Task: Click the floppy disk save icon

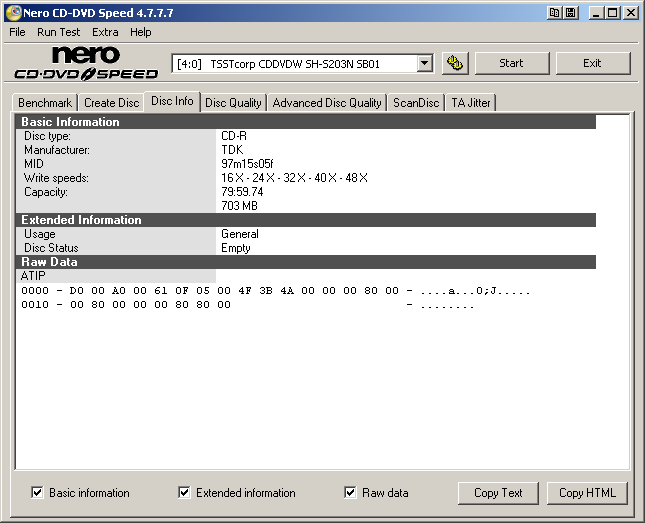Action: pyautogui.click(x=570, y=12)
